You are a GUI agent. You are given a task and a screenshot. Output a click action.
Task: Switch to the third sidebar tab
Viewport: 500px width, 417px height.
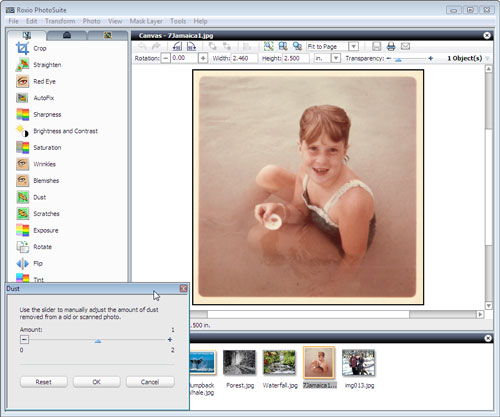coord(107,35)
